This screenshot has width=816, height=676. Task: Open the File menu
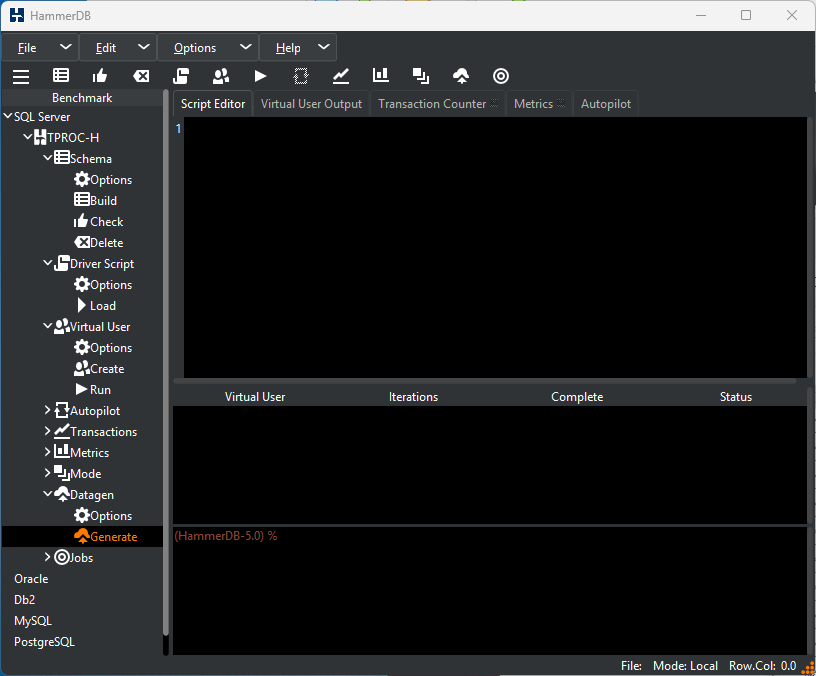click(40, 47)
